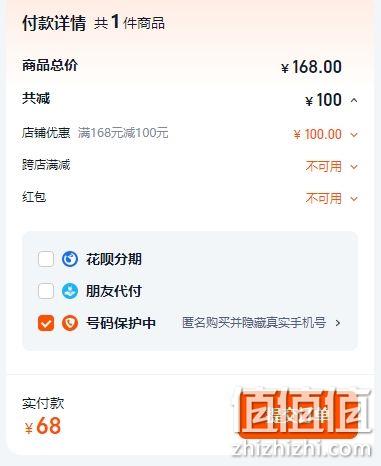Click the orange number protection shield icon
This screenshot has height=466, width=381.
click(70, 323)
